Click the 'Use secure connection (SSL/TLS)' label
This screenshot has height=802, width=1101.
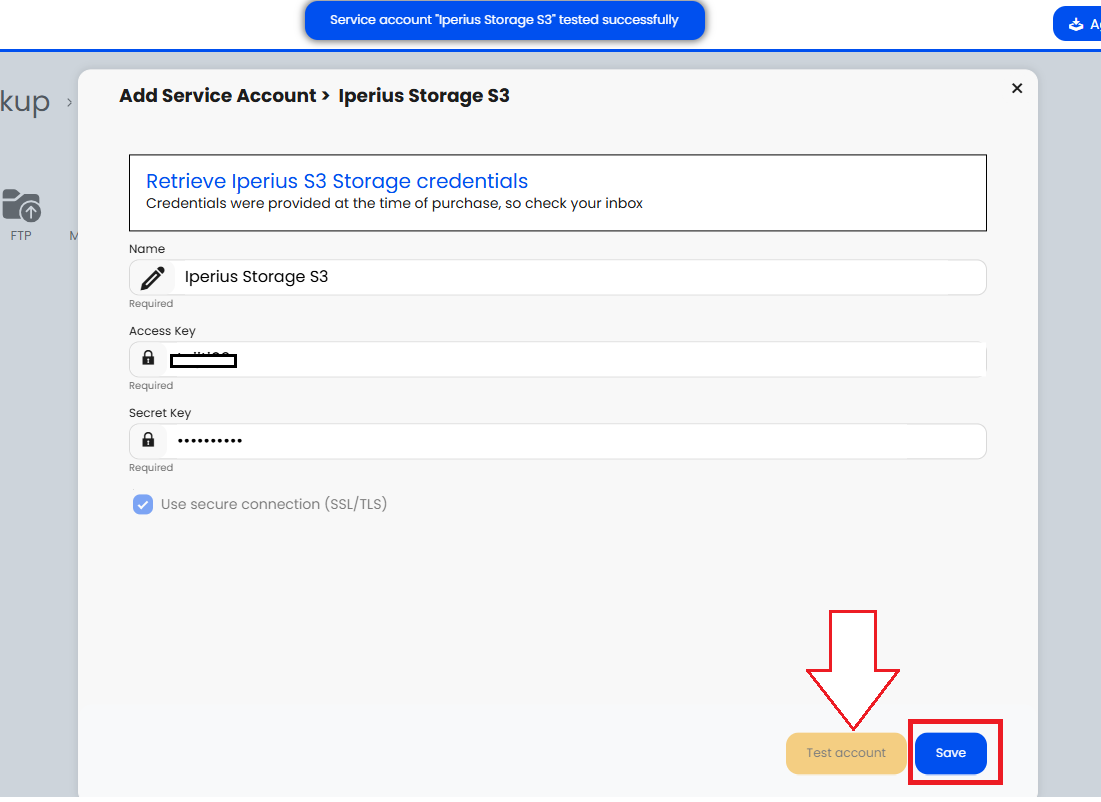pos(274,504)
